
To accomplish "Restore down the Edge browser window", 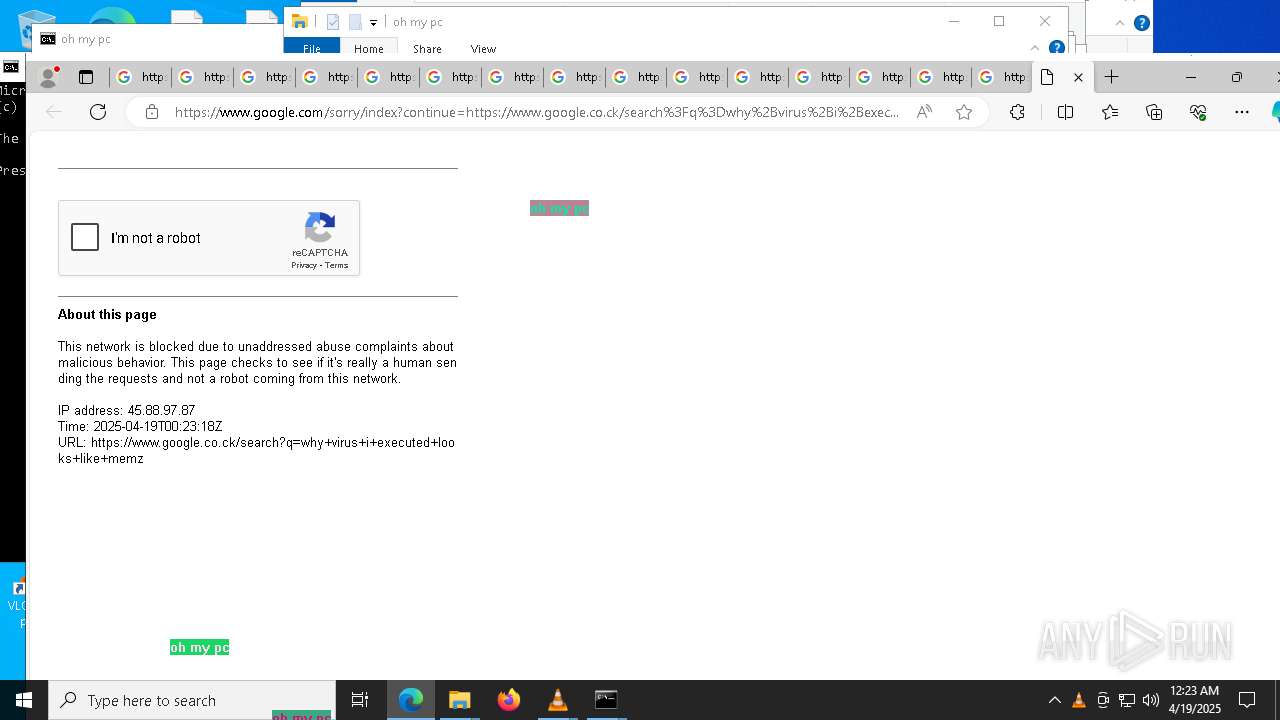I will pos(1237,77).
